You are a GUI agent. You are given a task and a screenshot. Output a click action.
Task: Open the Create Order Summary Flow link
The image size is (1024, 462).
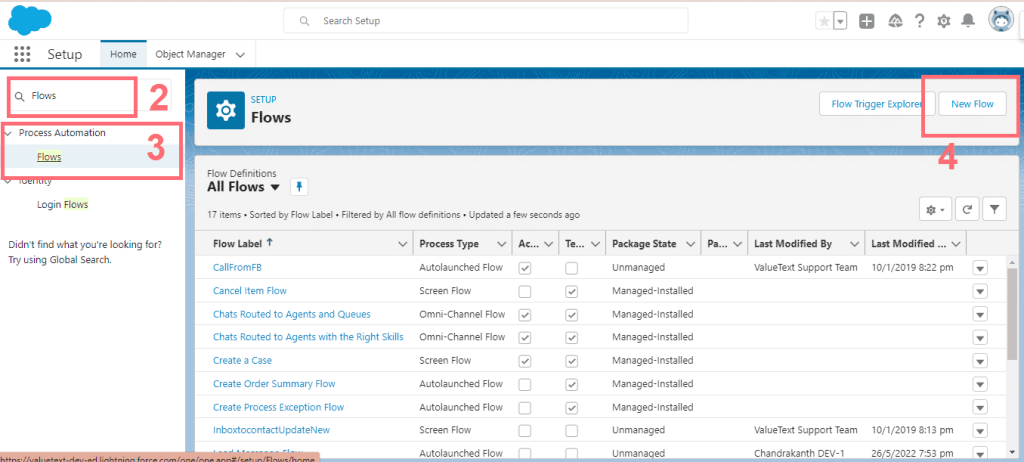point(274,384)
